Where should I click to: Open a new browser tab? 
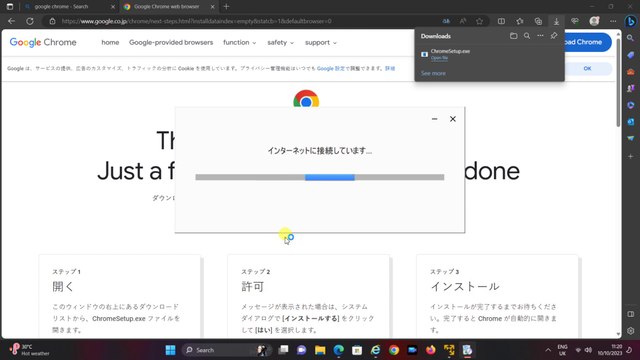(x=227, y=7)
